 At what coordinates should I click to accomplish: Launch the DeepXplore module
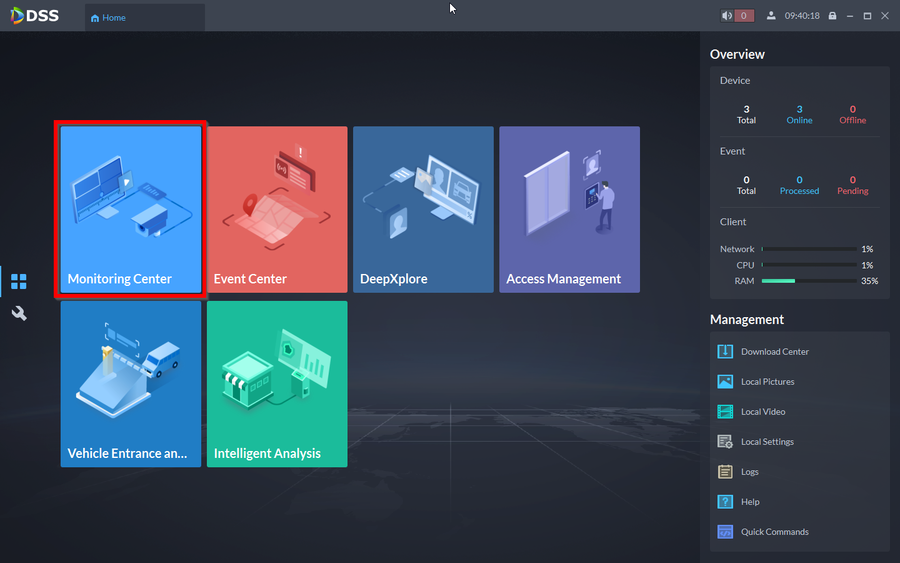pos(423,209)
